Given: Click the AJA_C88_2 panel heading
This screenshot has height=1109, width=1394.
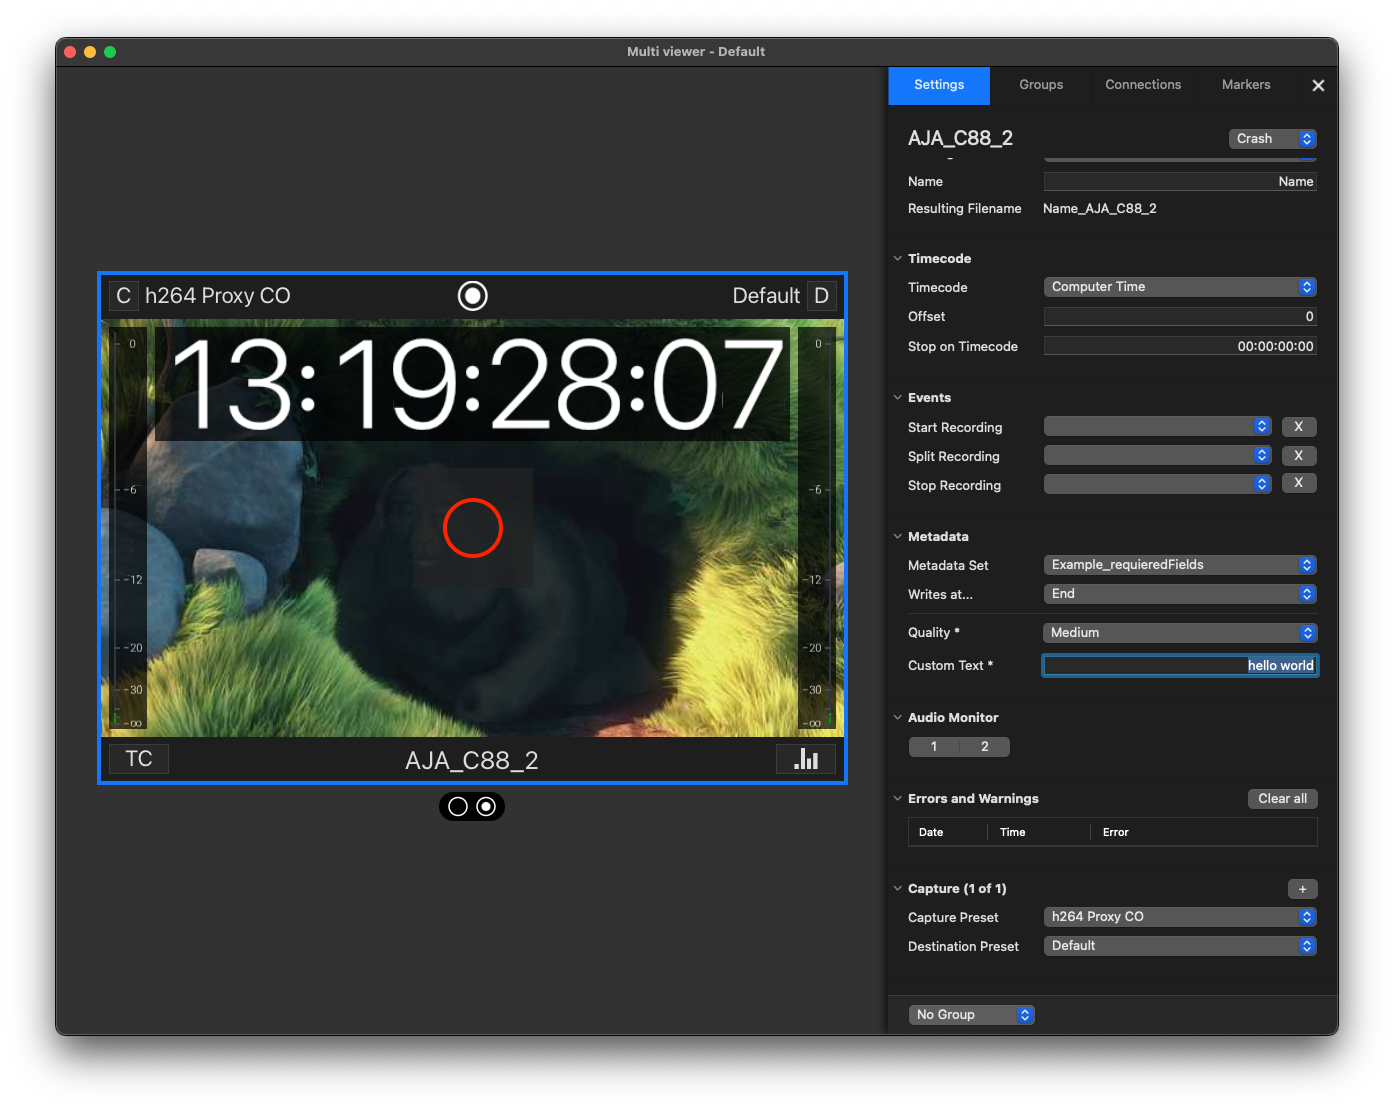Looking at the screenshot, I should (960, 139).
